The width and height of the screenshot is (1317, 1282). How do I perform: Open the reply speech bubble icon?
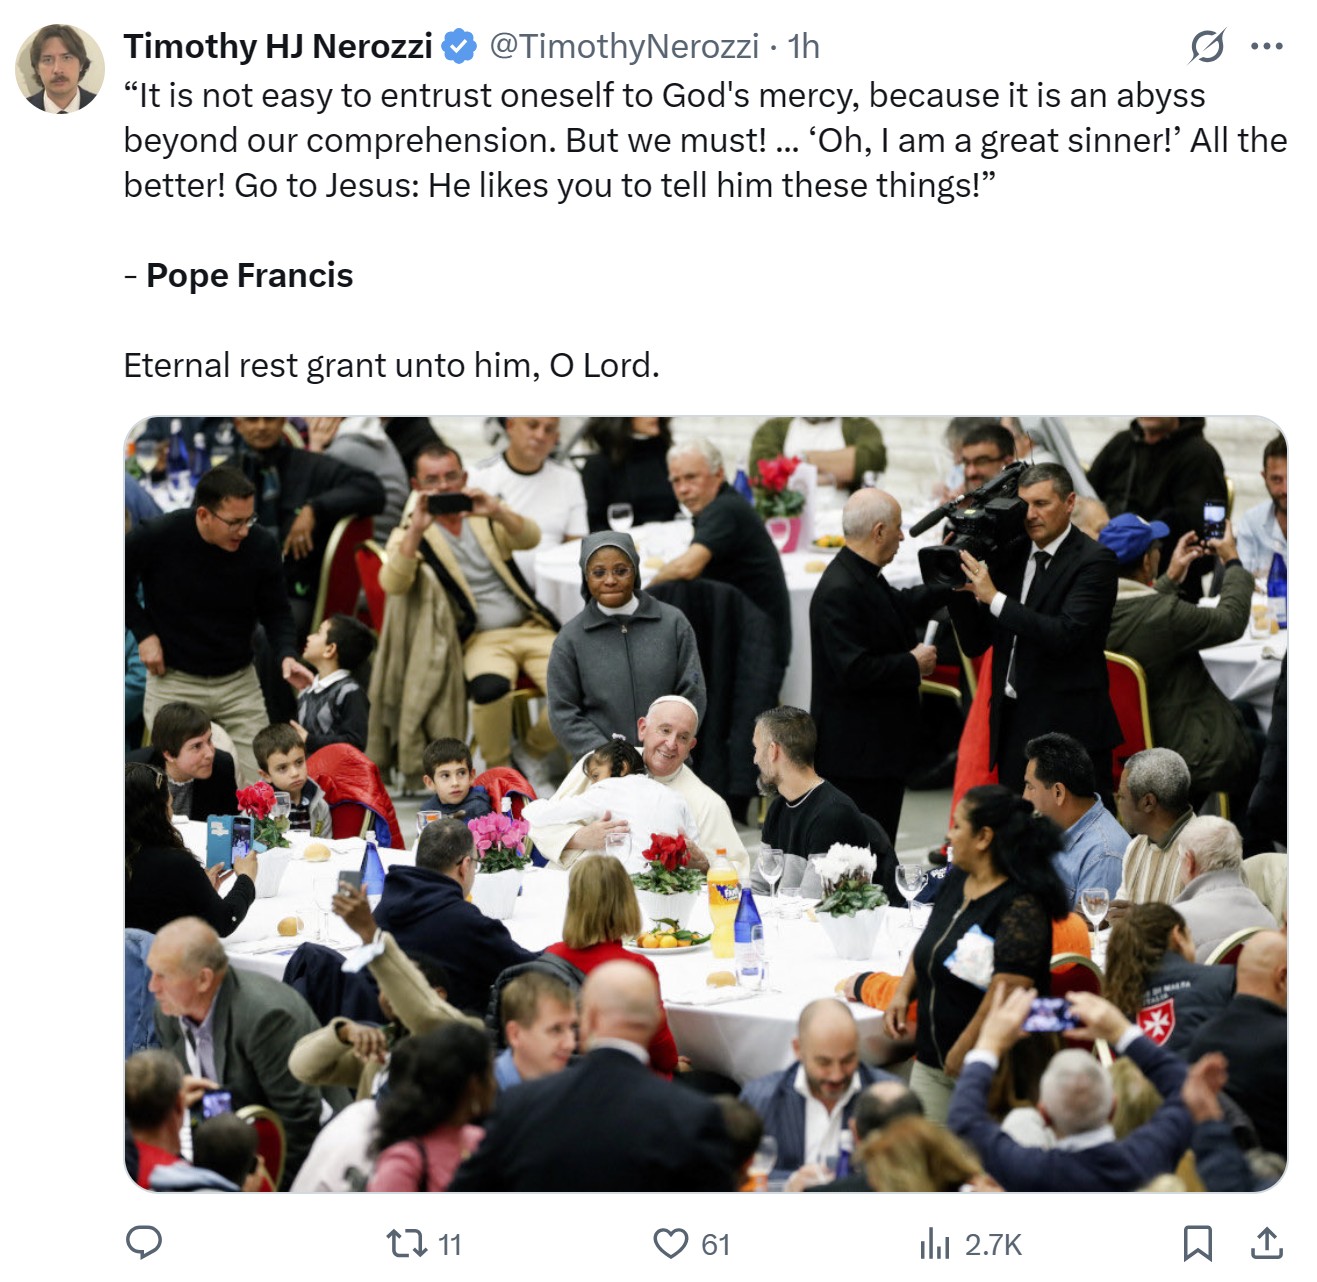pyautogui.click(x=144, y=1243)
